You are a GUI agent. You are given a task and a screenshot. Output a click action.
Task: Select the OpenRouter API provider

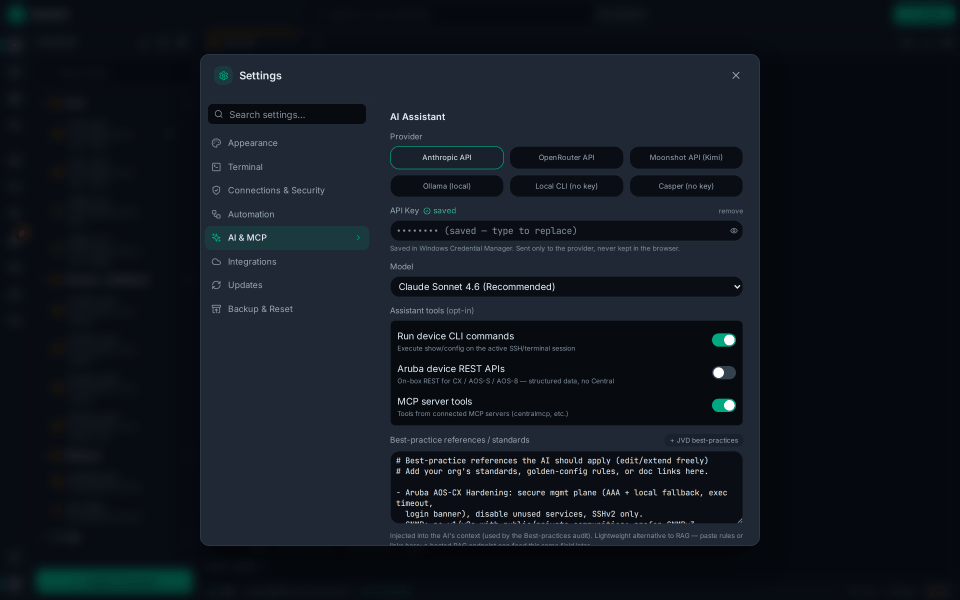pos(566,157)
